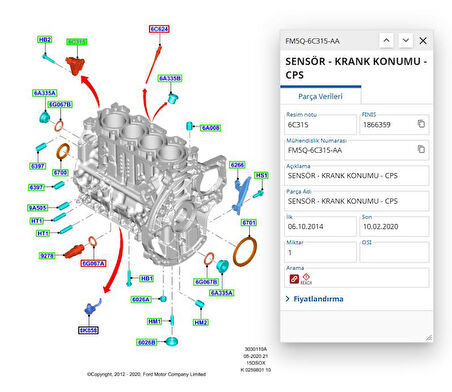Select the red-bordered 6G067A callout
The image size is (452, 392).
coord(94,264)
